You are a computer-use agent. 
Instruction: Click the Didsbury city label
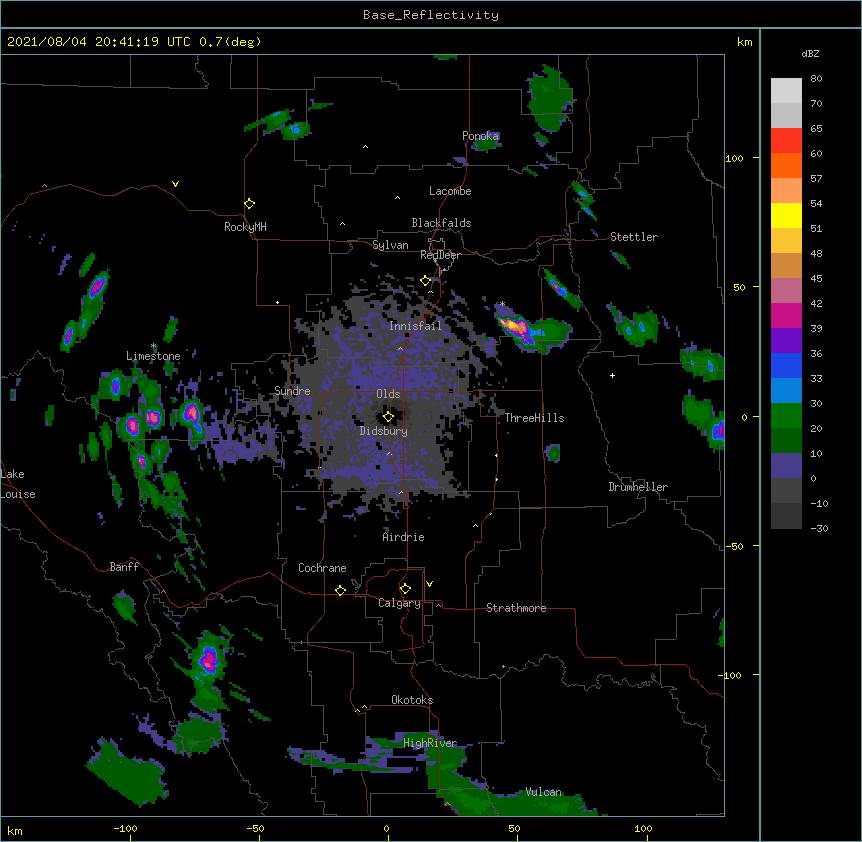coord(384,431)
